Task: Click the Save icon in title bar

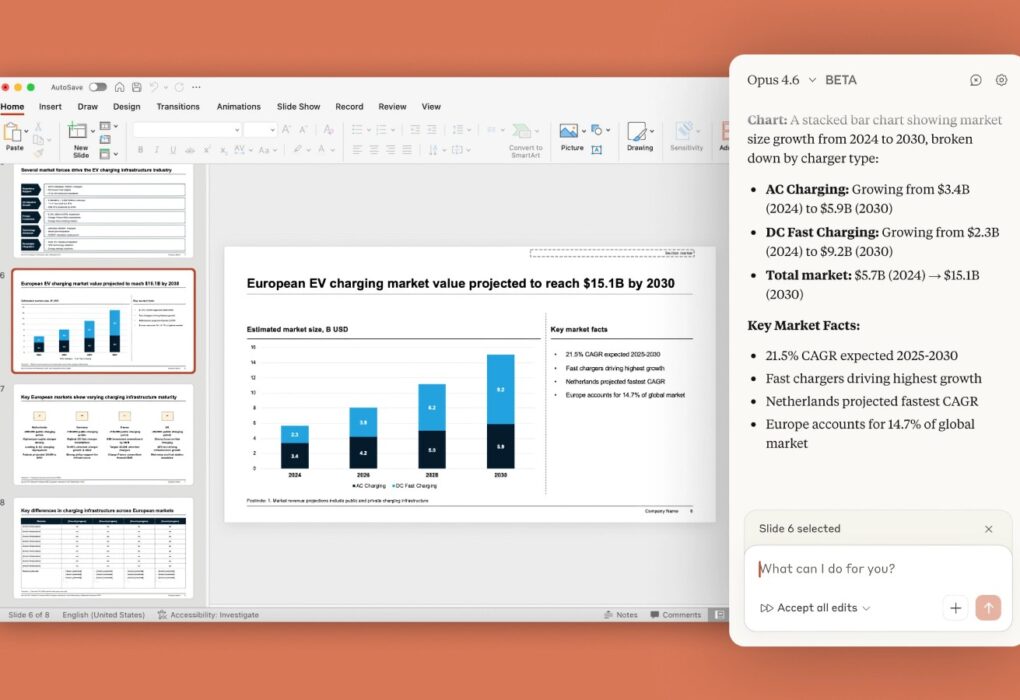Action: [x=136, y=87]
